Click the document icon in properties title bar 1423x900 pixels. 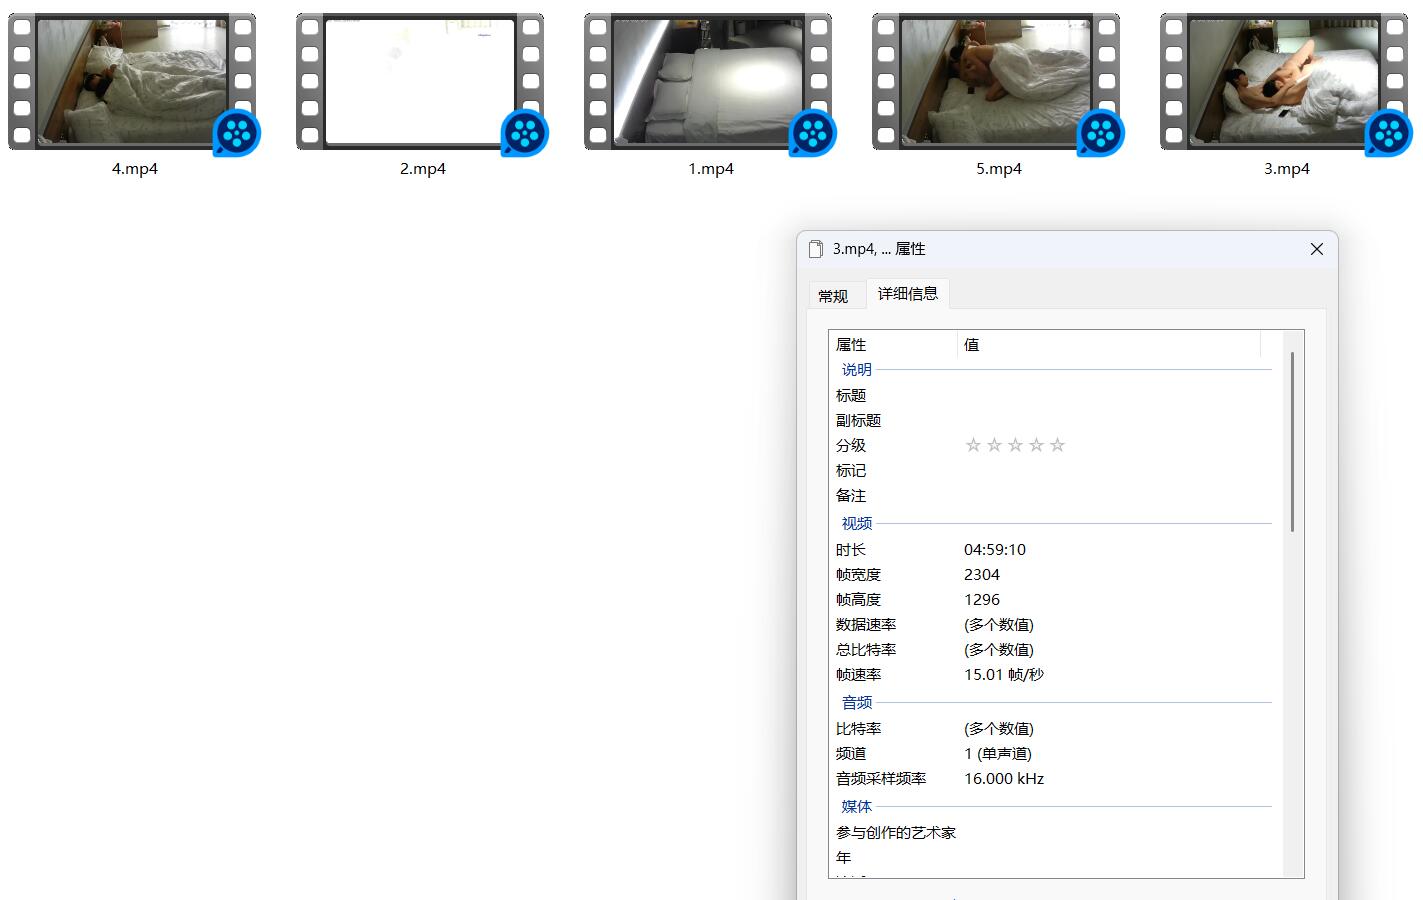(x=816, y=249)
